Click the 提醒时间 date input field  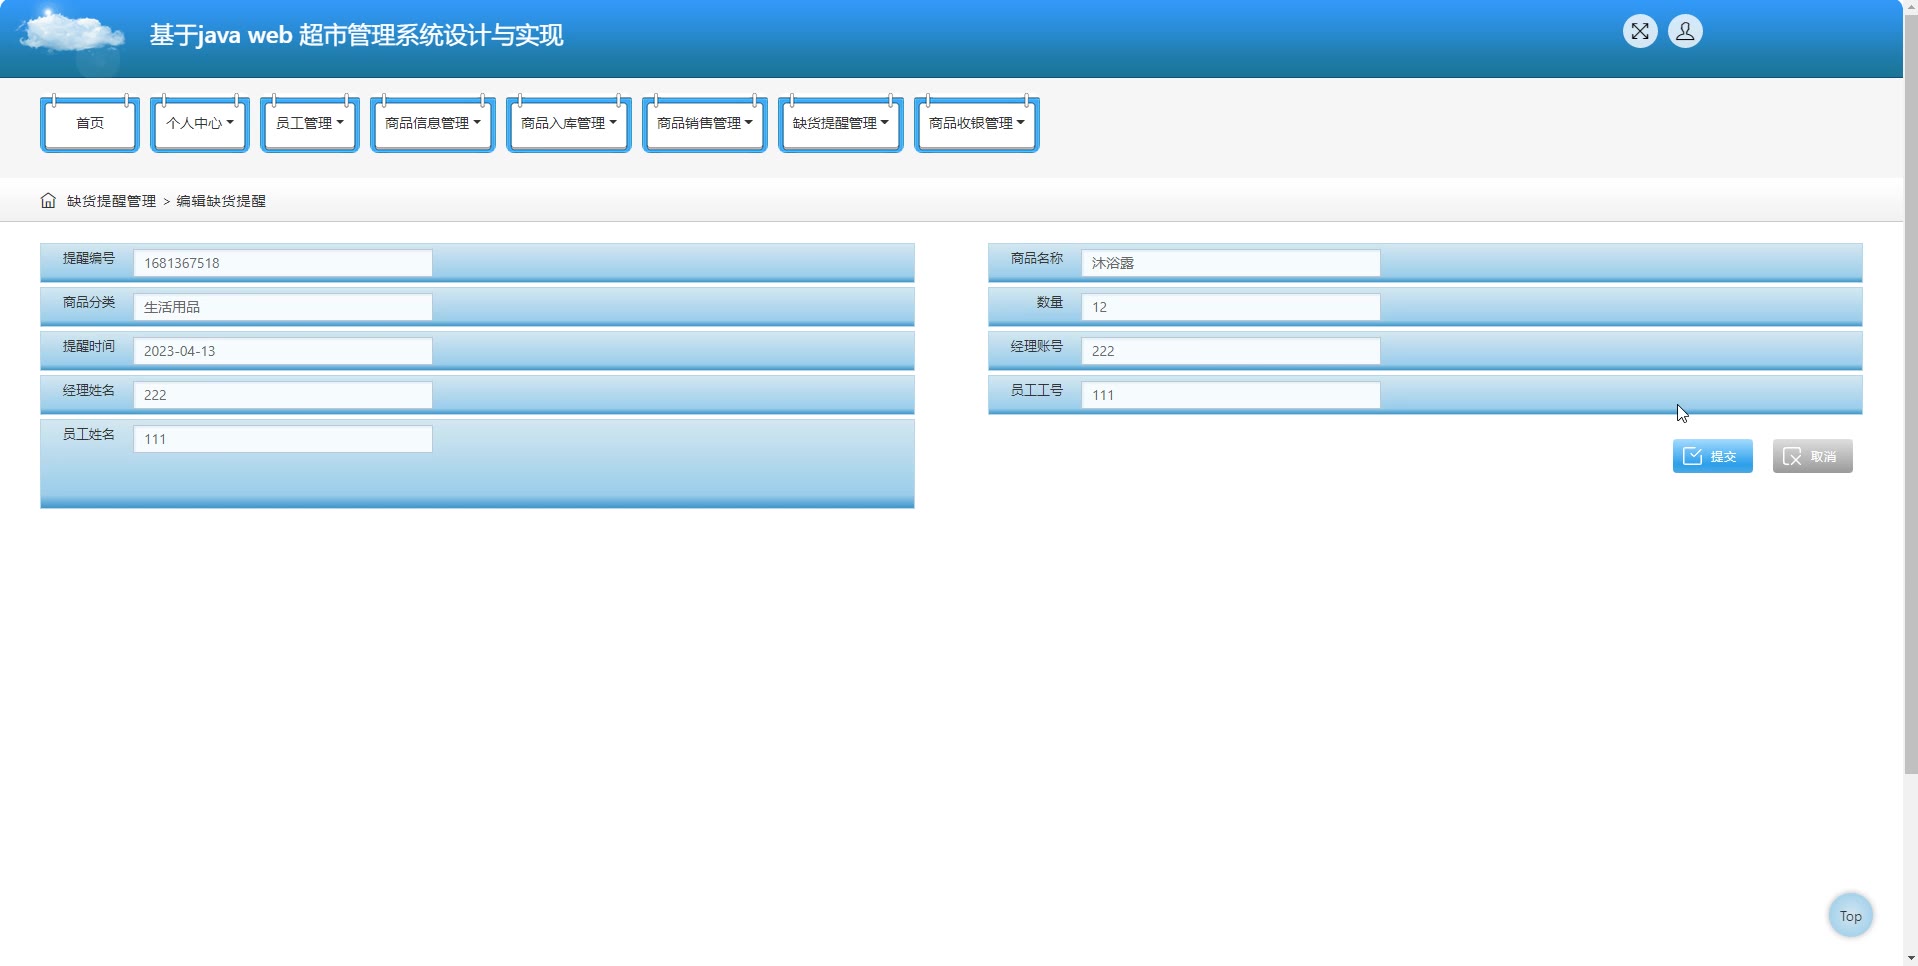coord(283,351)
